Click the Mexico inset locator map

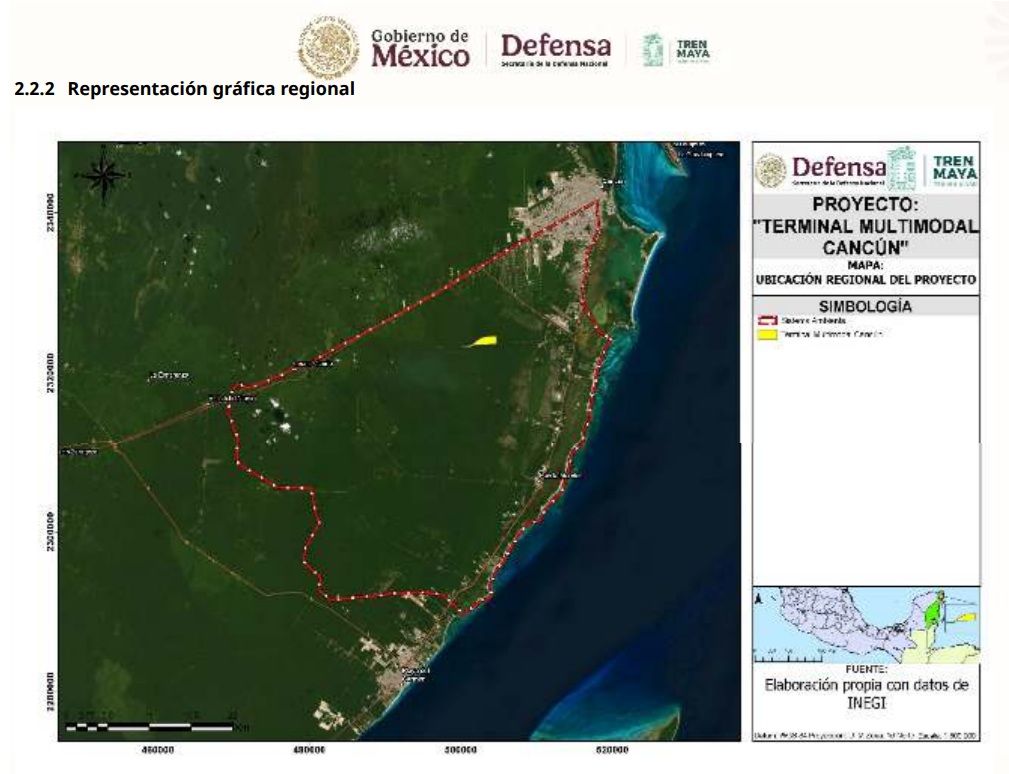coord(866,624)
